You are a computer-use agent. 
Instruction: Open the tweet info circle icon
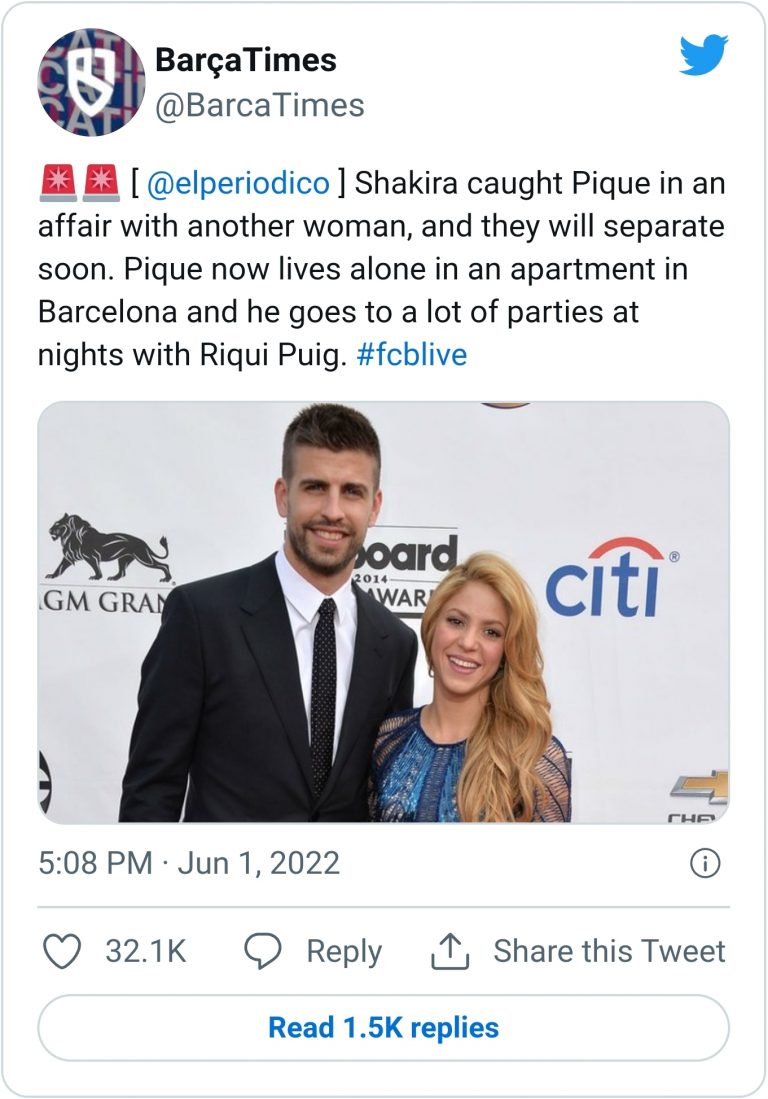[705, 863]
